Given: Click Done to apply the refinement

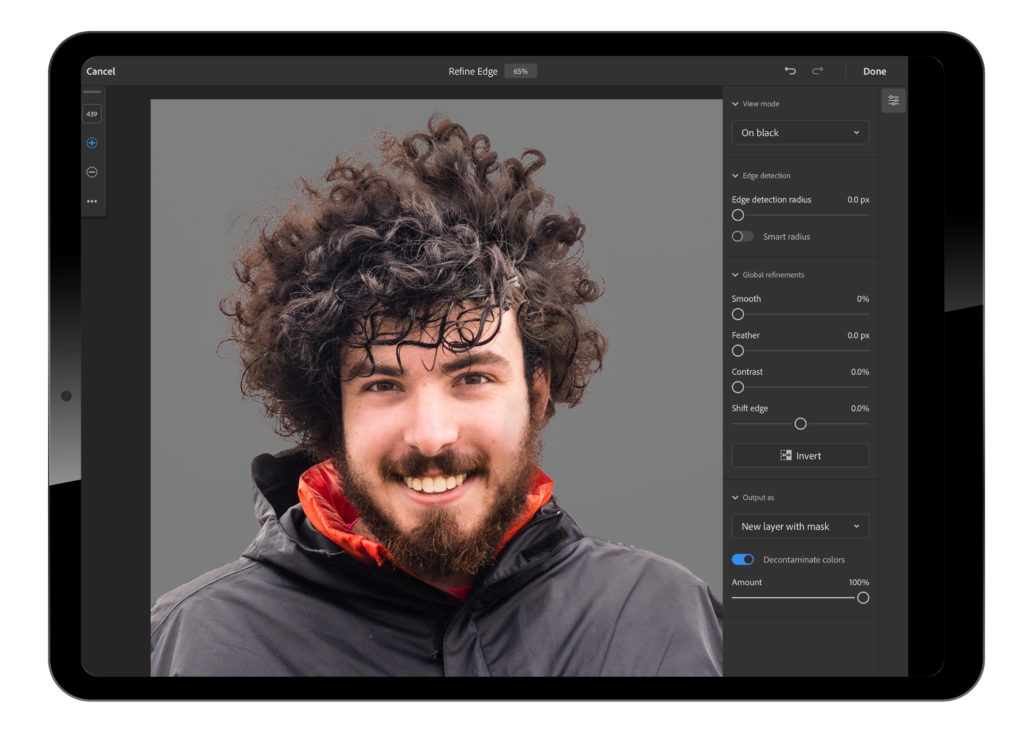Looking at the screenshot, I should point(874,71).
